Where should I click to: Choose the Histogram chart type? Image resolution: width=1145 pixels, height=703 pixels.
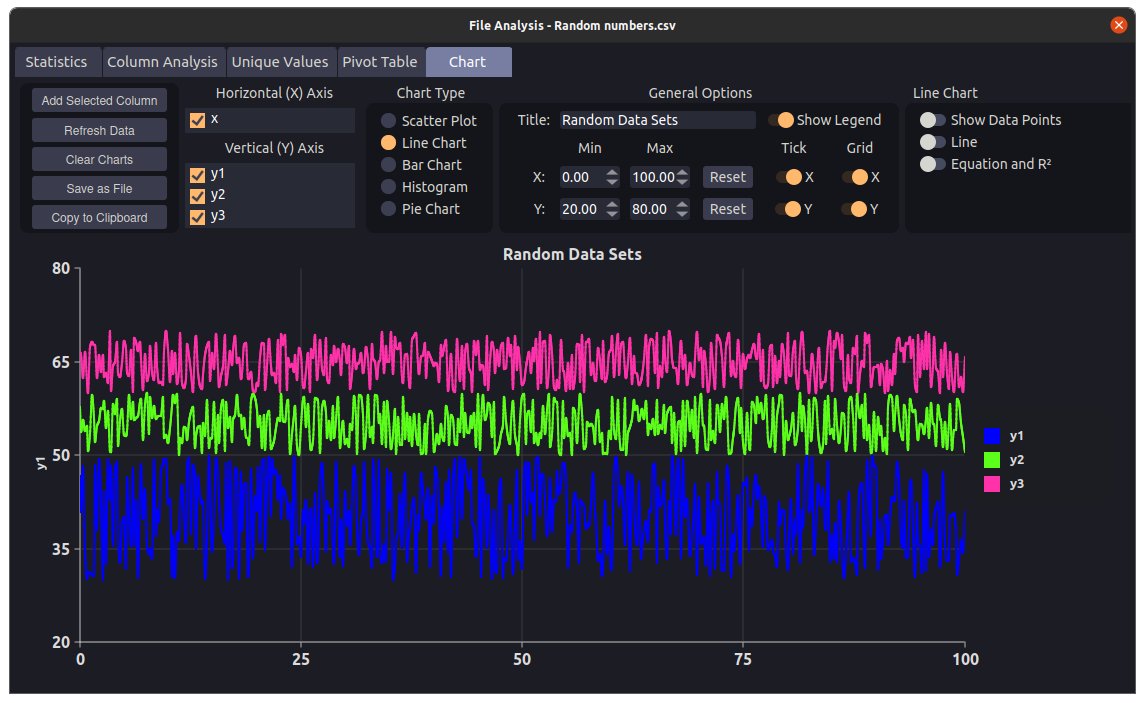click(x=388, y=187)
